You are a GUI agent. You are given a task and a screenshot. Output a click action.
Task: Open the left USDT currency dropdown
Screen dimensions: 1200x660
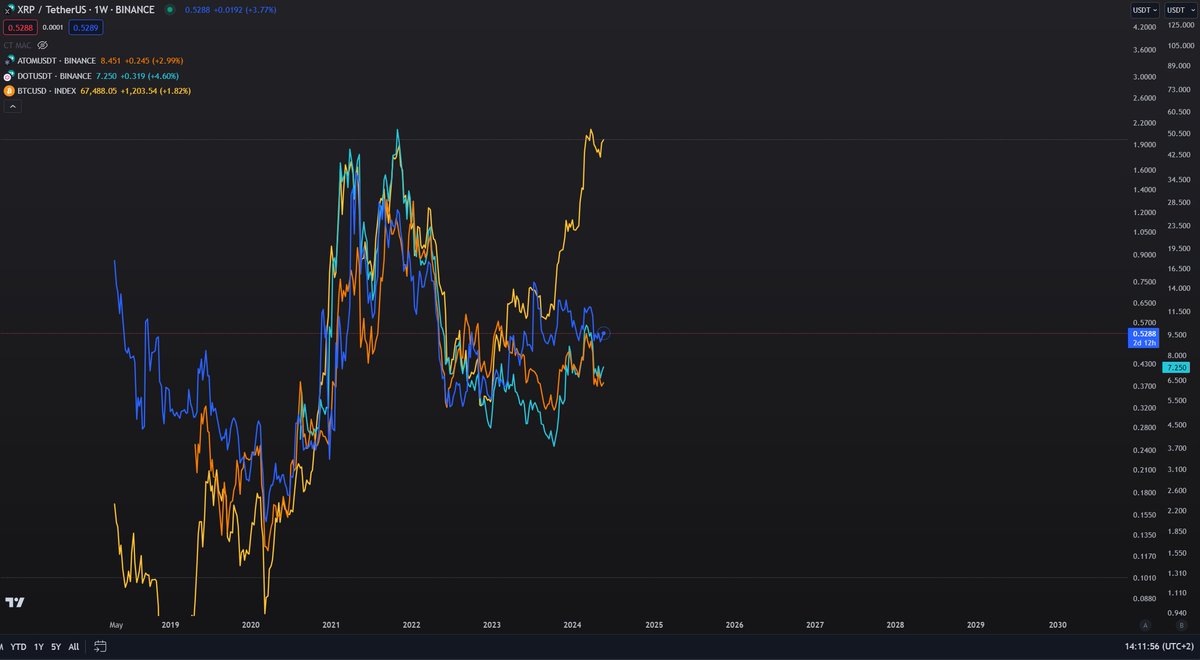click(1145, 9)
